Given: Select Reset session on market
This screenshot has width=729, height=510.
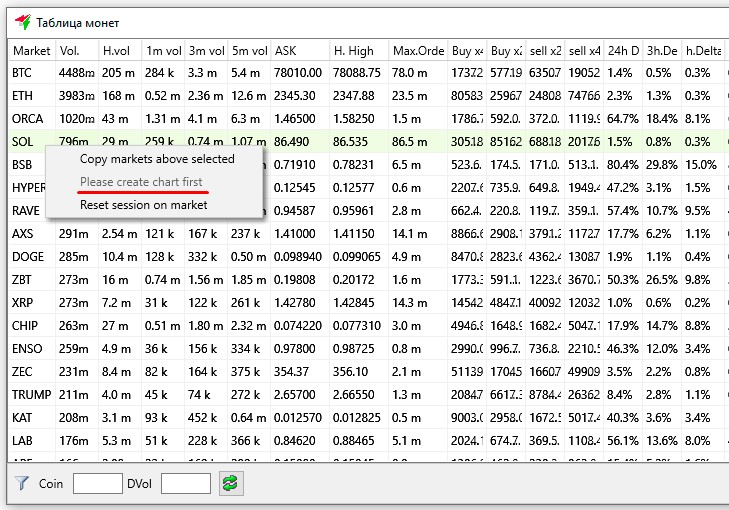Looking at the screenshot, I should [x=143, y=205].
